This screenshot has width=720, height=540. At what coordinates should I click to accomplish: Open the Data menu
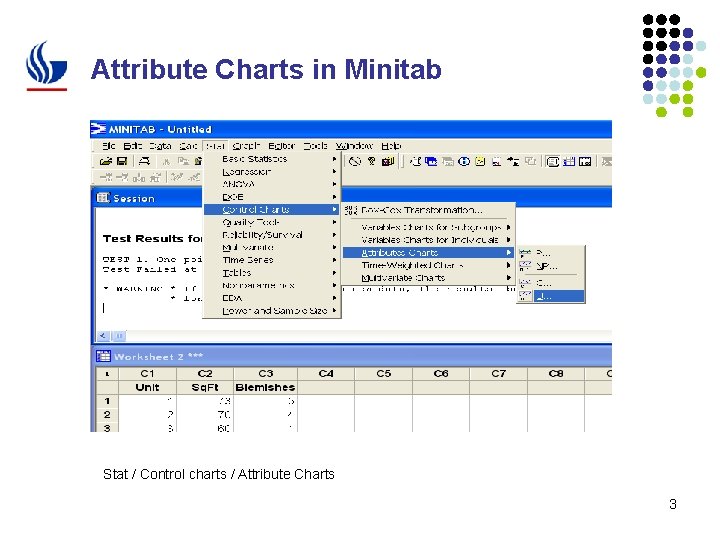pos(160,146)
